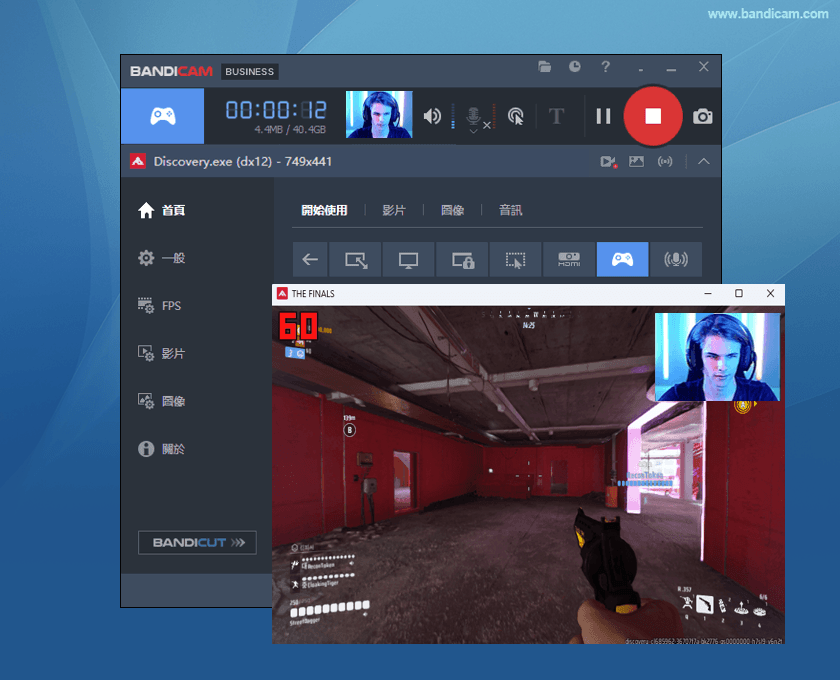Minimize THE FINALS window
Image resolution: width=840 pixels, height=680 pixels.
coord(708,294)
